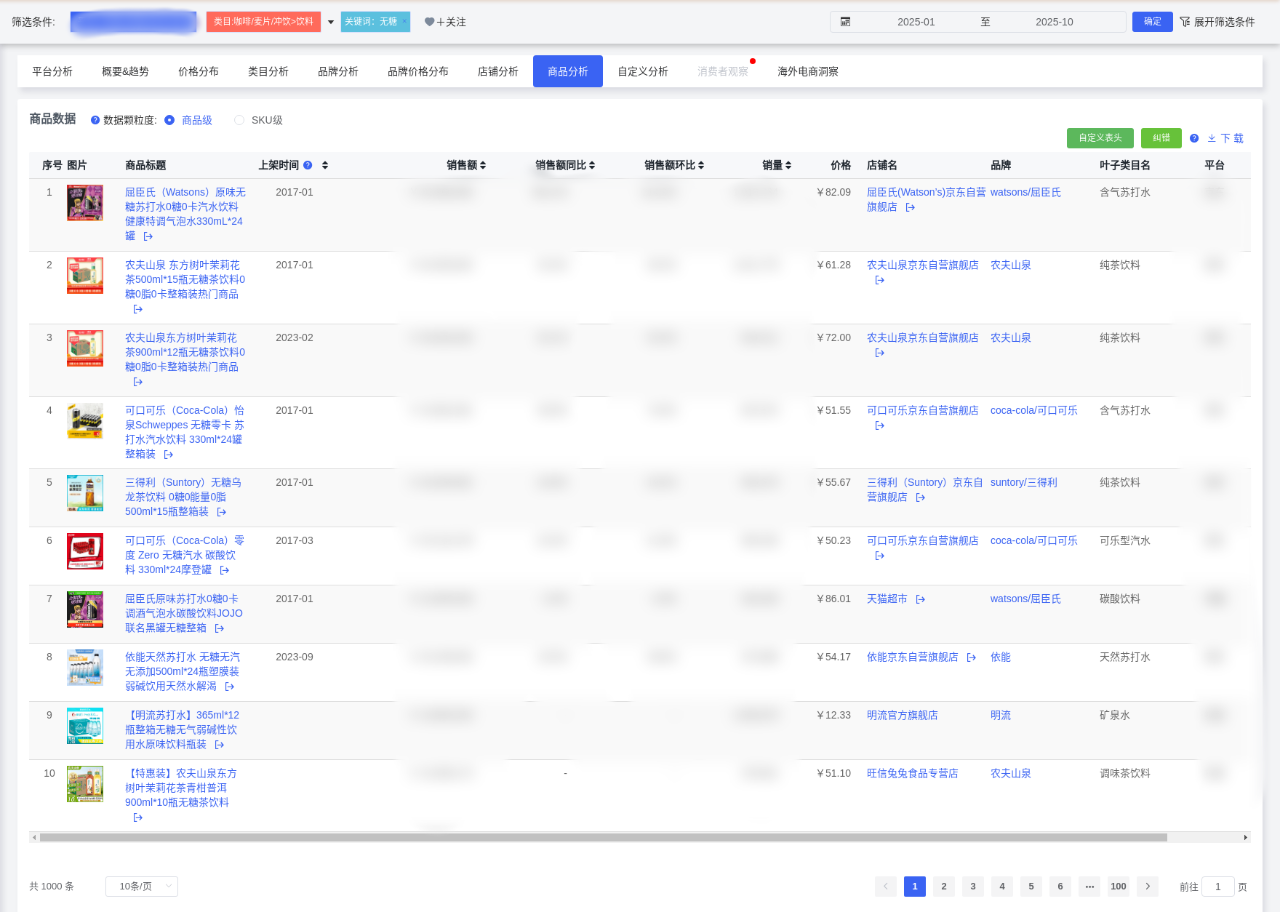Open the 10条/页 page size dropdown
This screenshot has width=1280, height=912.
coord(141,886)
